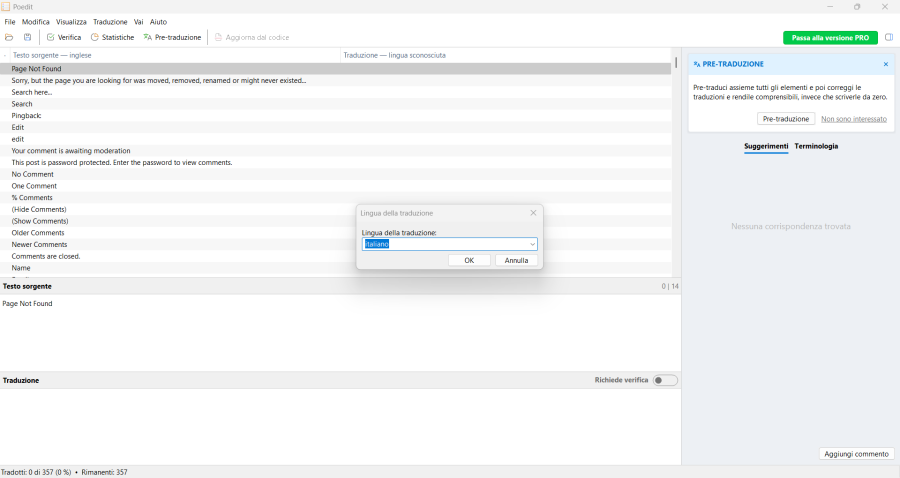This screenshot has height=478, width=900.
Task: Expand the language dropdown arrow
Action: (x=532, y=244)
